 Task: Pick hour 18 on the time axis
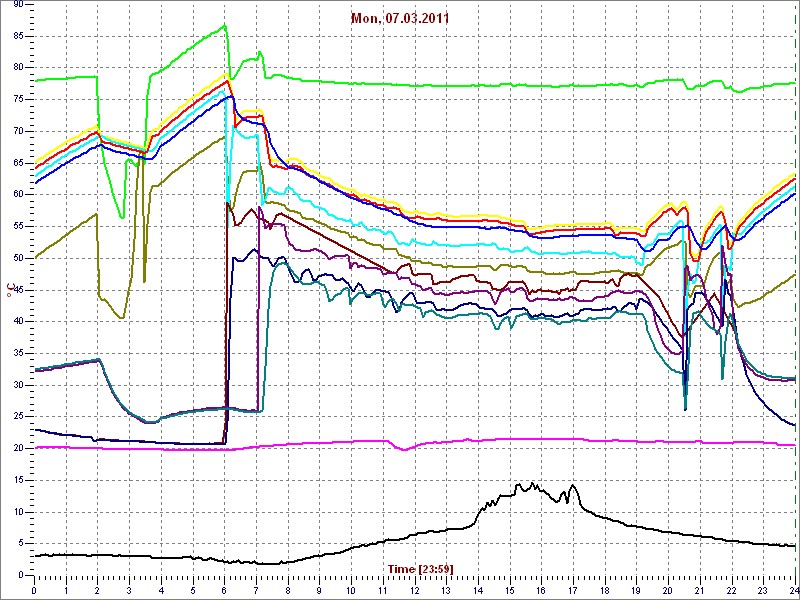[604, 589]
